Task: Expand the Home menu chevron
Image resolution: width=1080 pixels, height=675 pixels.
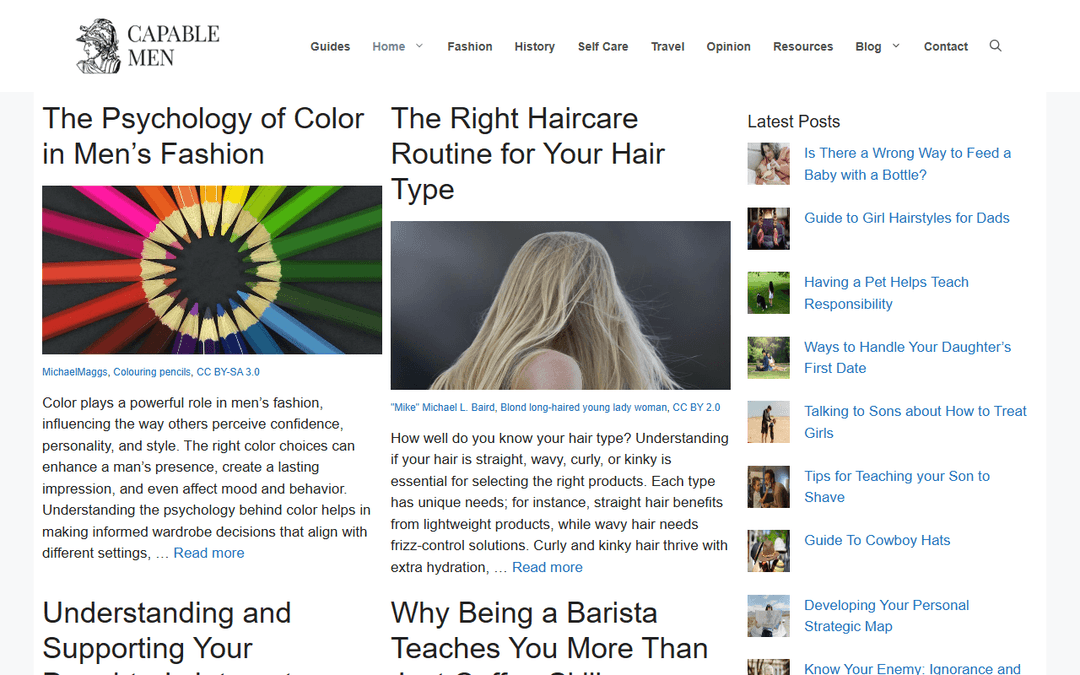Action: 419,46
